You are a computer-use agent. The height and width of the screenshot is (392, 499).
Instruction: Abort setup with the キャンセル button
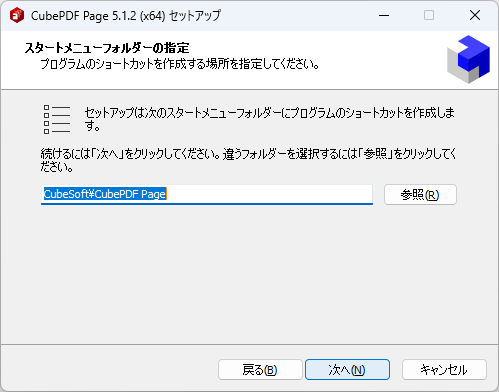[444, 370]
